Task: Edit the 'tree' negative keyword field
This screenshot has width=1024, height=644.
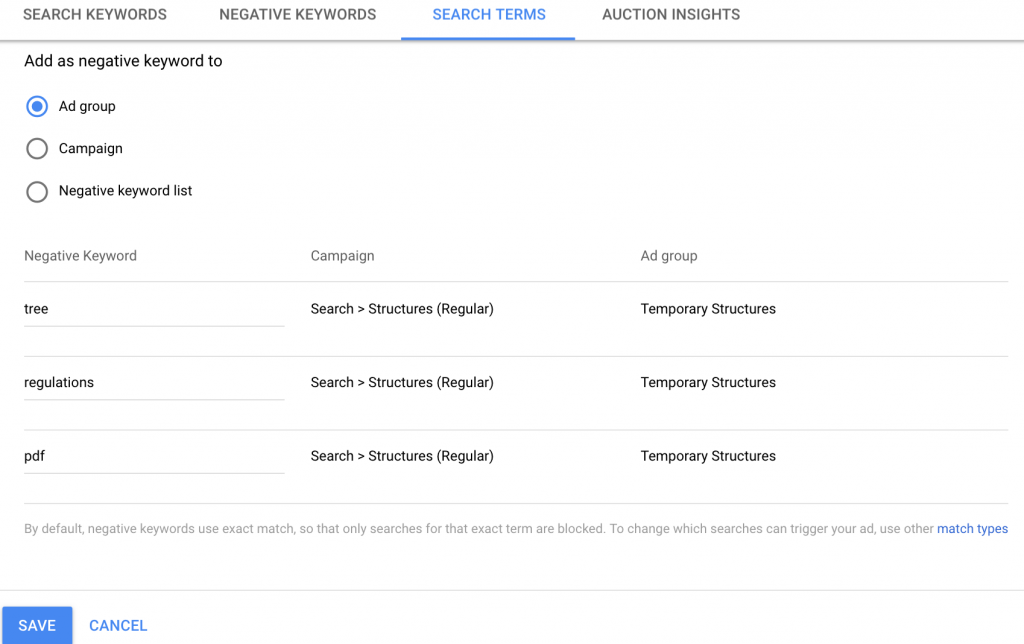Action: click(x=154, y=309)
